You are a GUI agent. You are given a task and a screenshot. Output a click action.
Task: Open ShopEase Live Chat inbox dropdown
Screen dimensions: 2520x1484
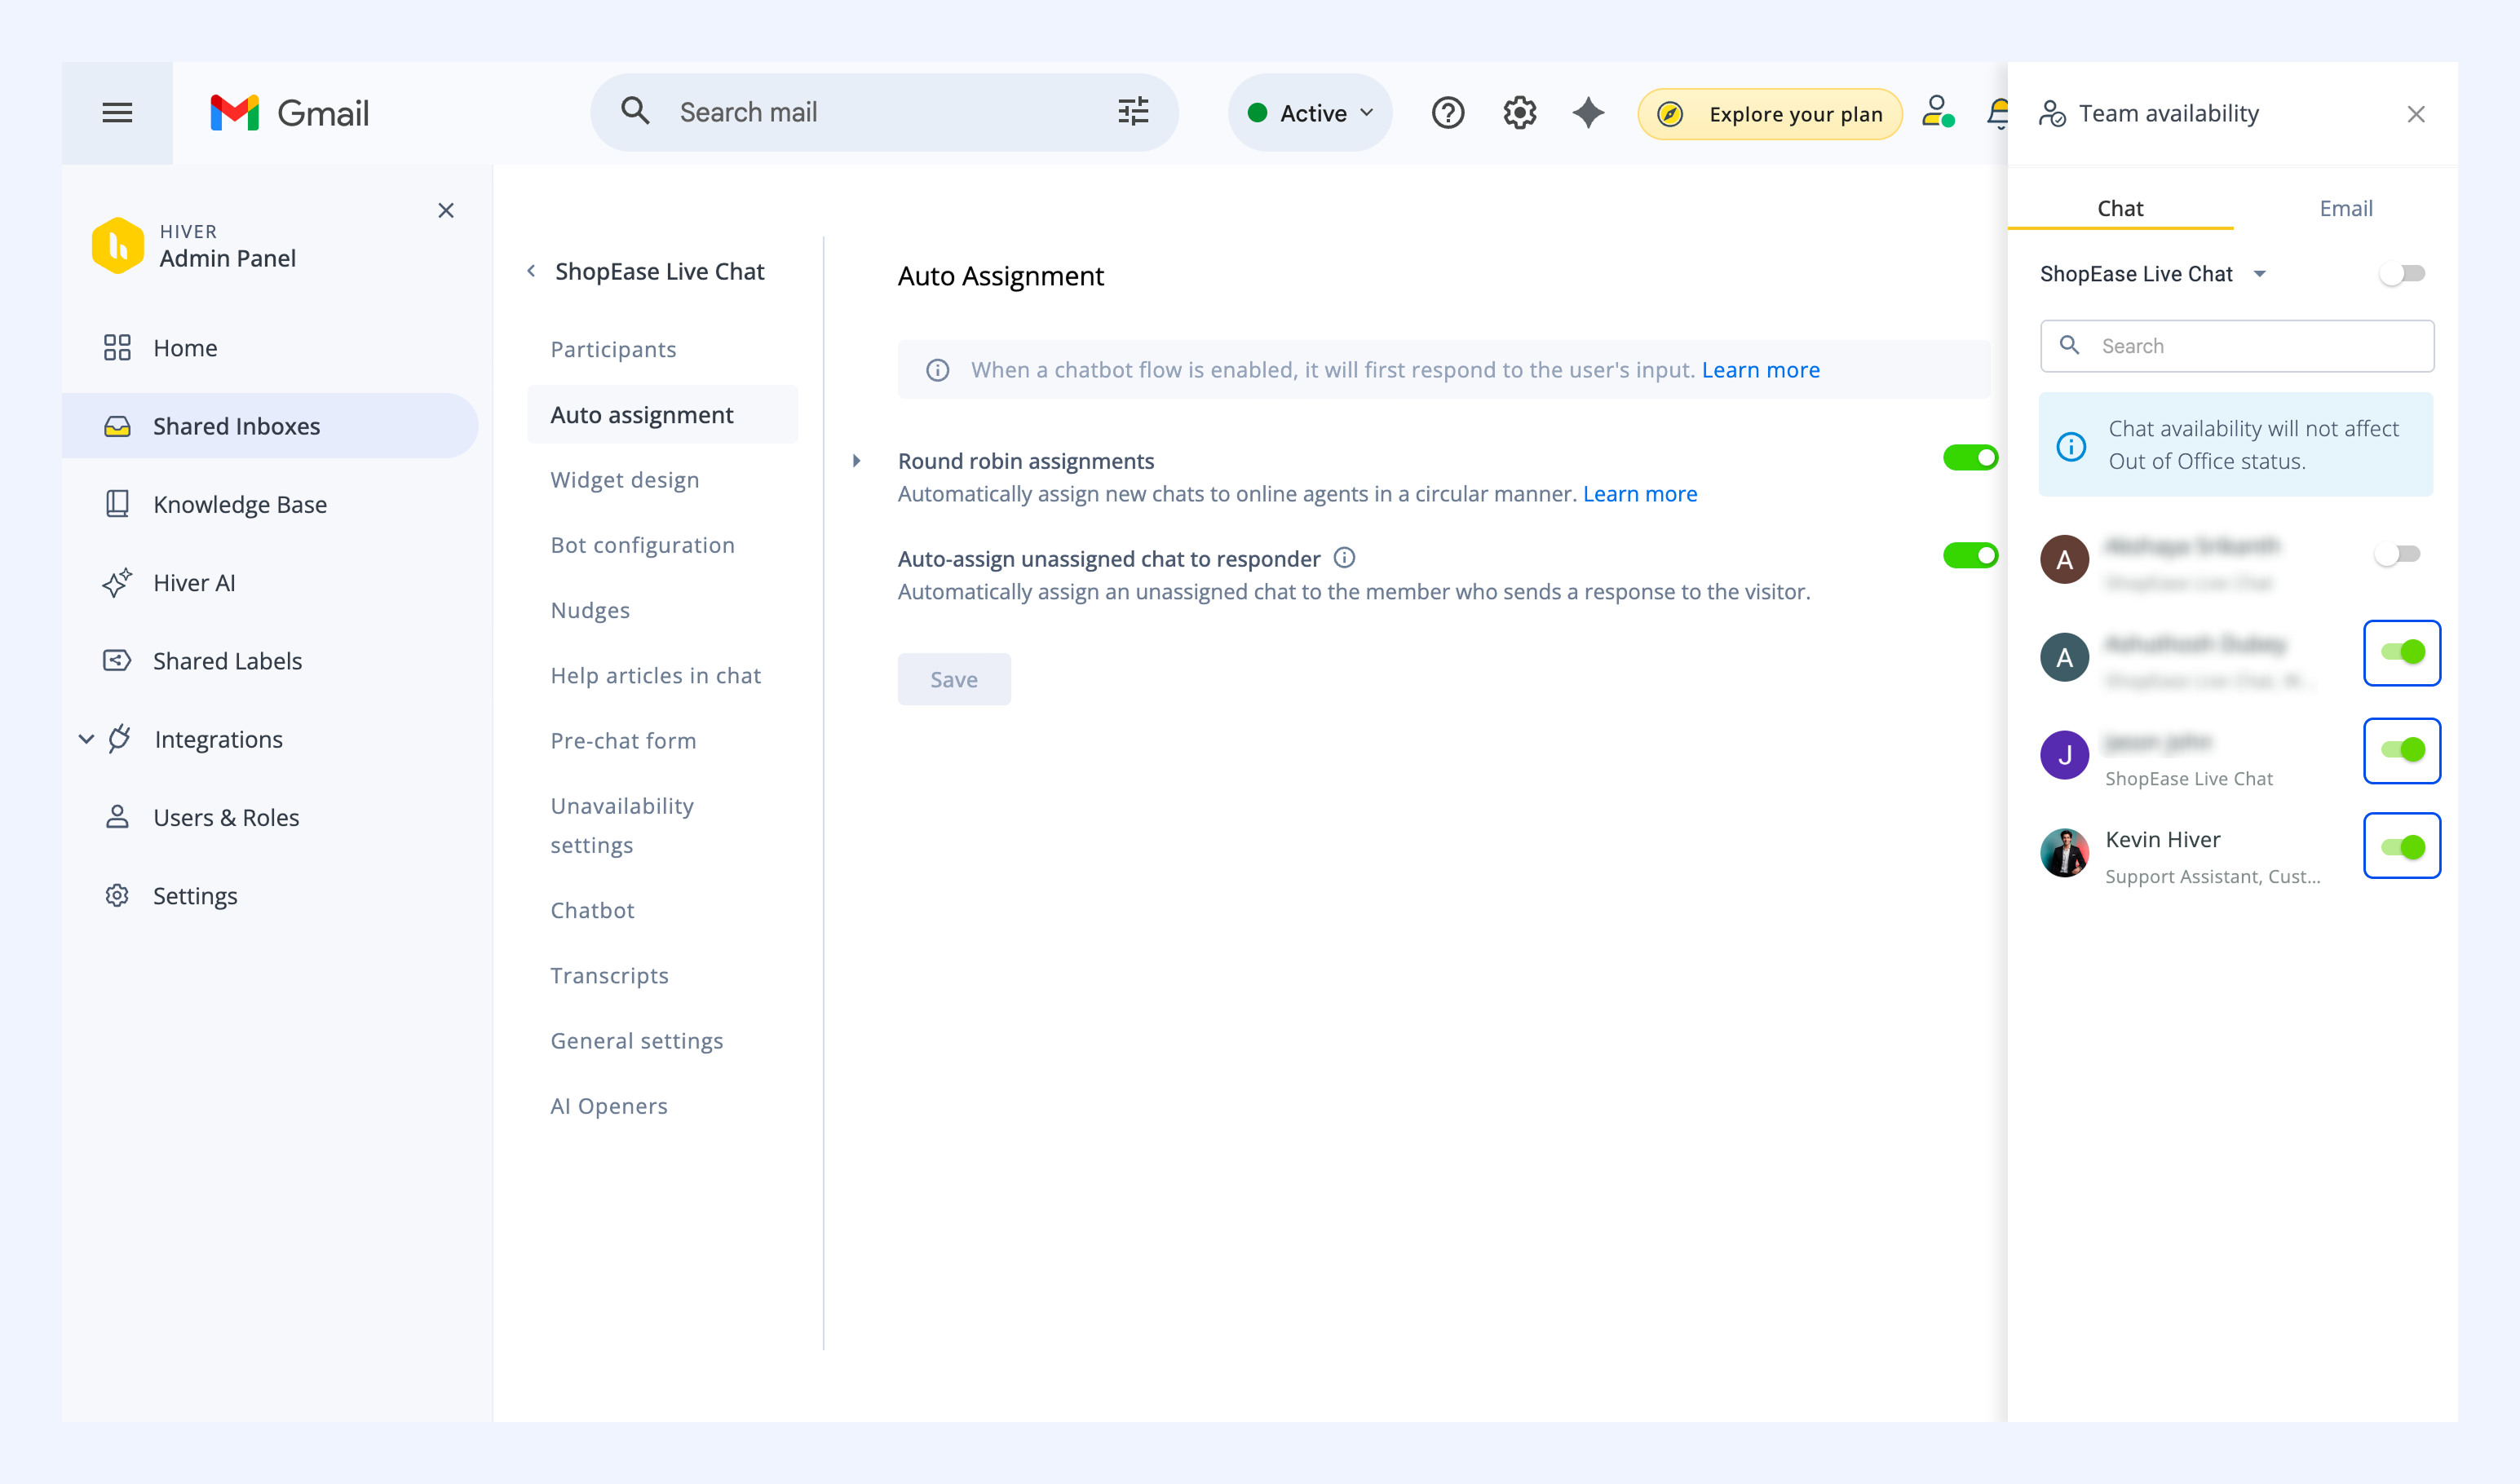pos(2154,274)
